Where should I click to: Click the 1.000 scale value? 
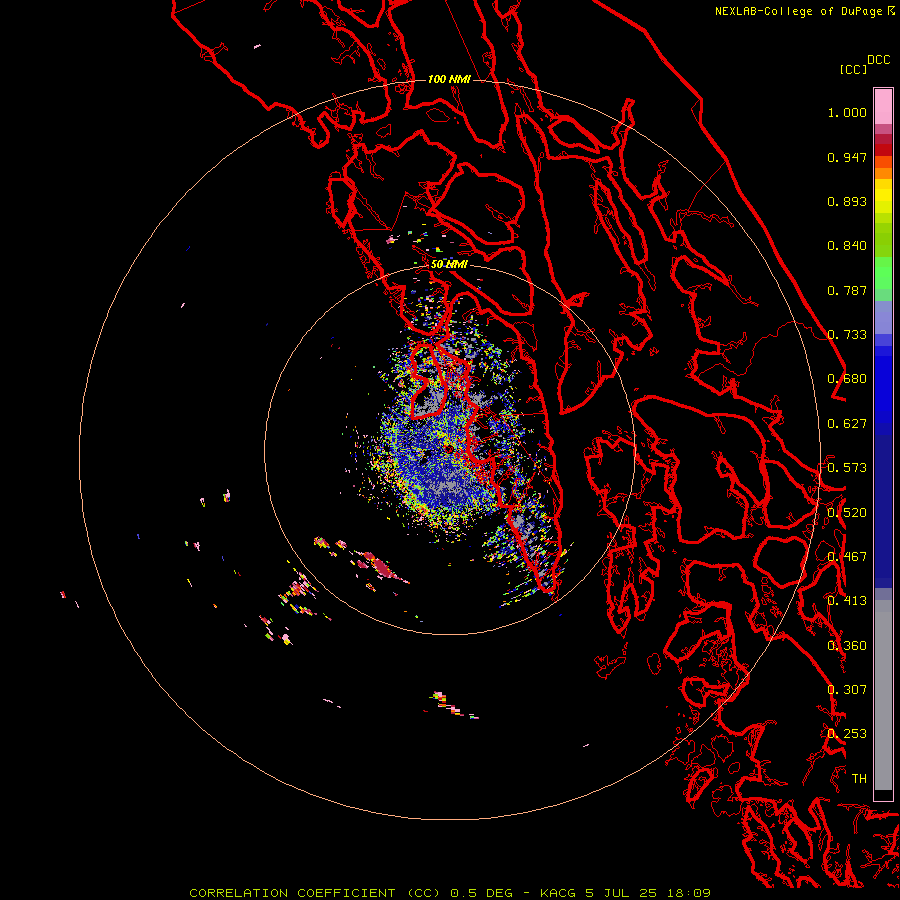point(847,112)
